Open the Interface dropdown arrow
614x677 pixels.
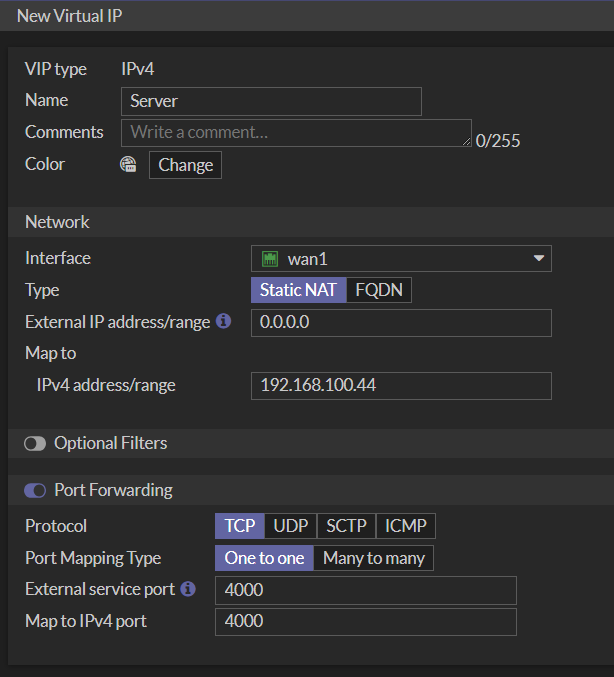click(x=539, y=259)
